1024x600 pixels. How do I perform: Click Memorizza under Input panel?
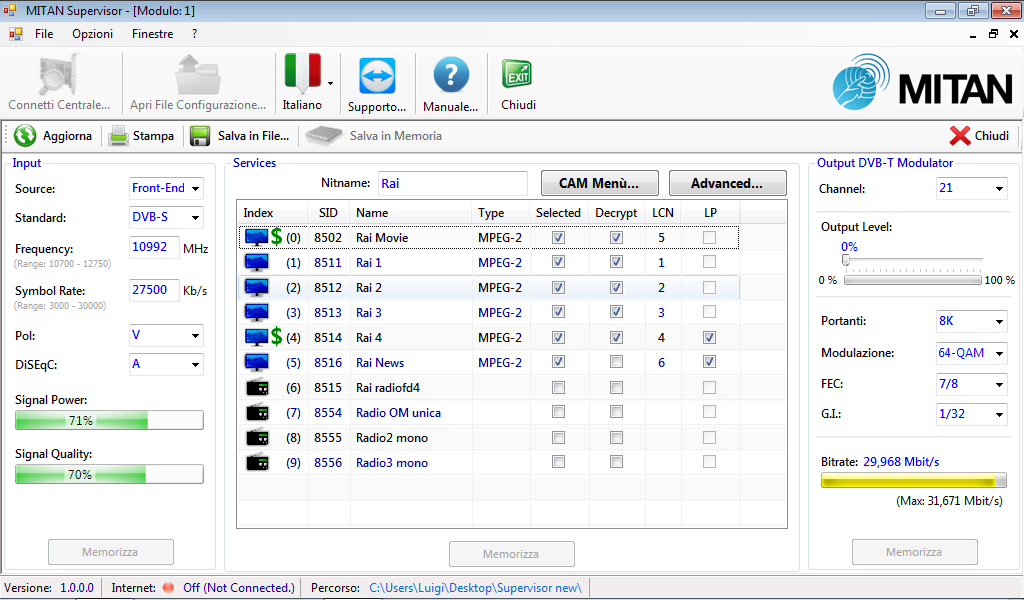(110, 552)
